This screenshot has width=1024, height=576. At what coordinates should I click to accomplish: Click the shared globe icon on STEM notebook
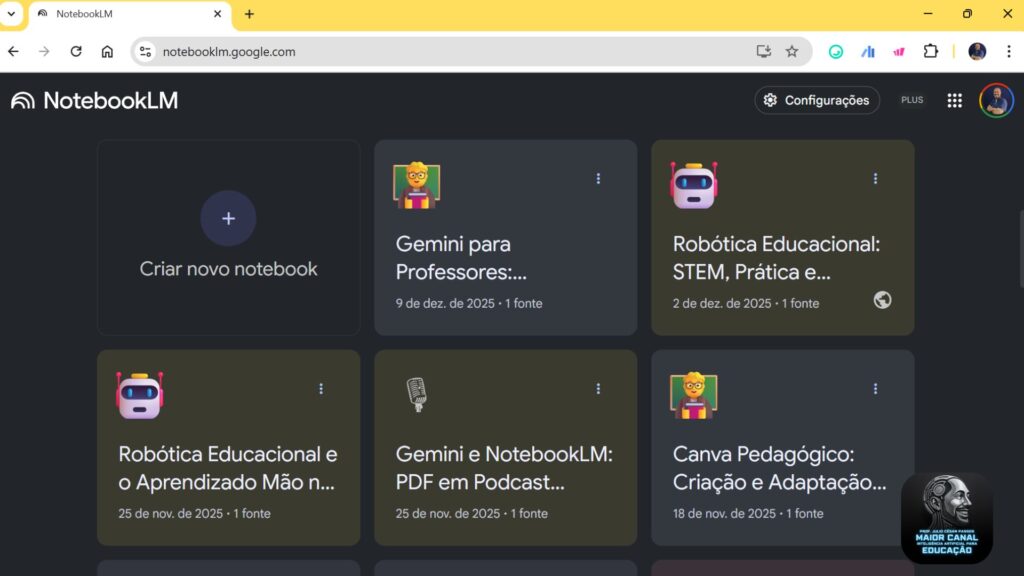click(884, 300)
